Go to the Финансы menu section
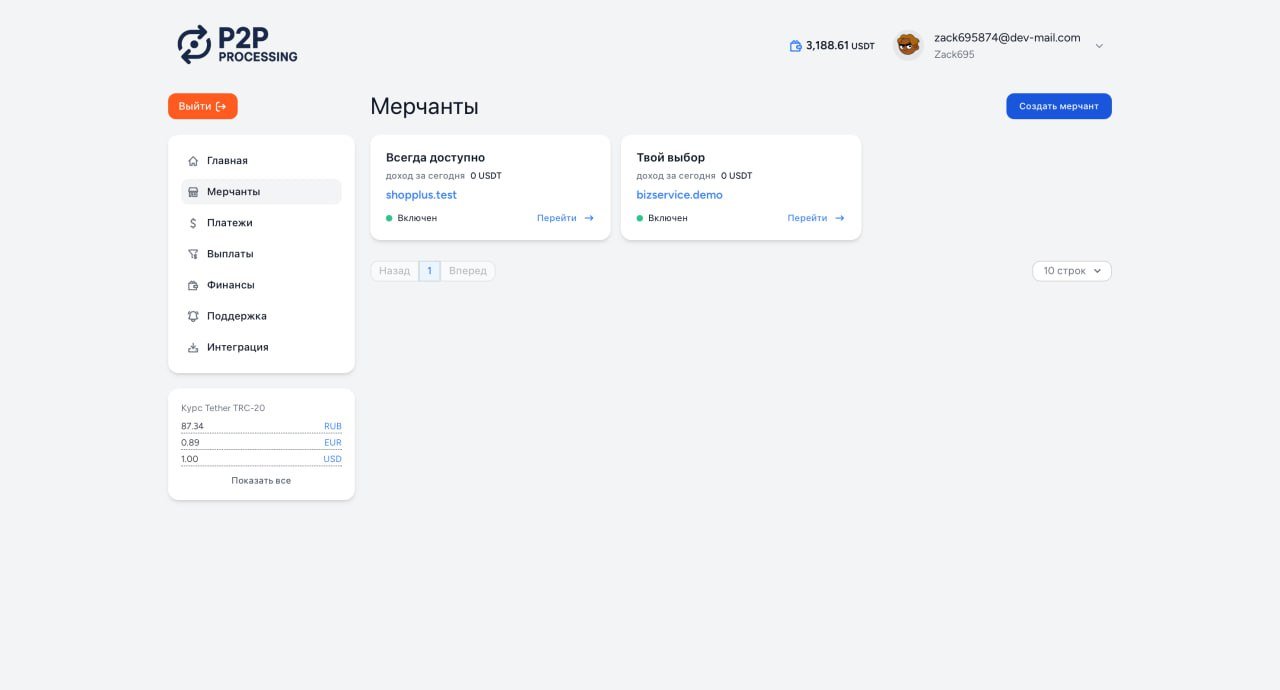 click(x=230, y=285)
